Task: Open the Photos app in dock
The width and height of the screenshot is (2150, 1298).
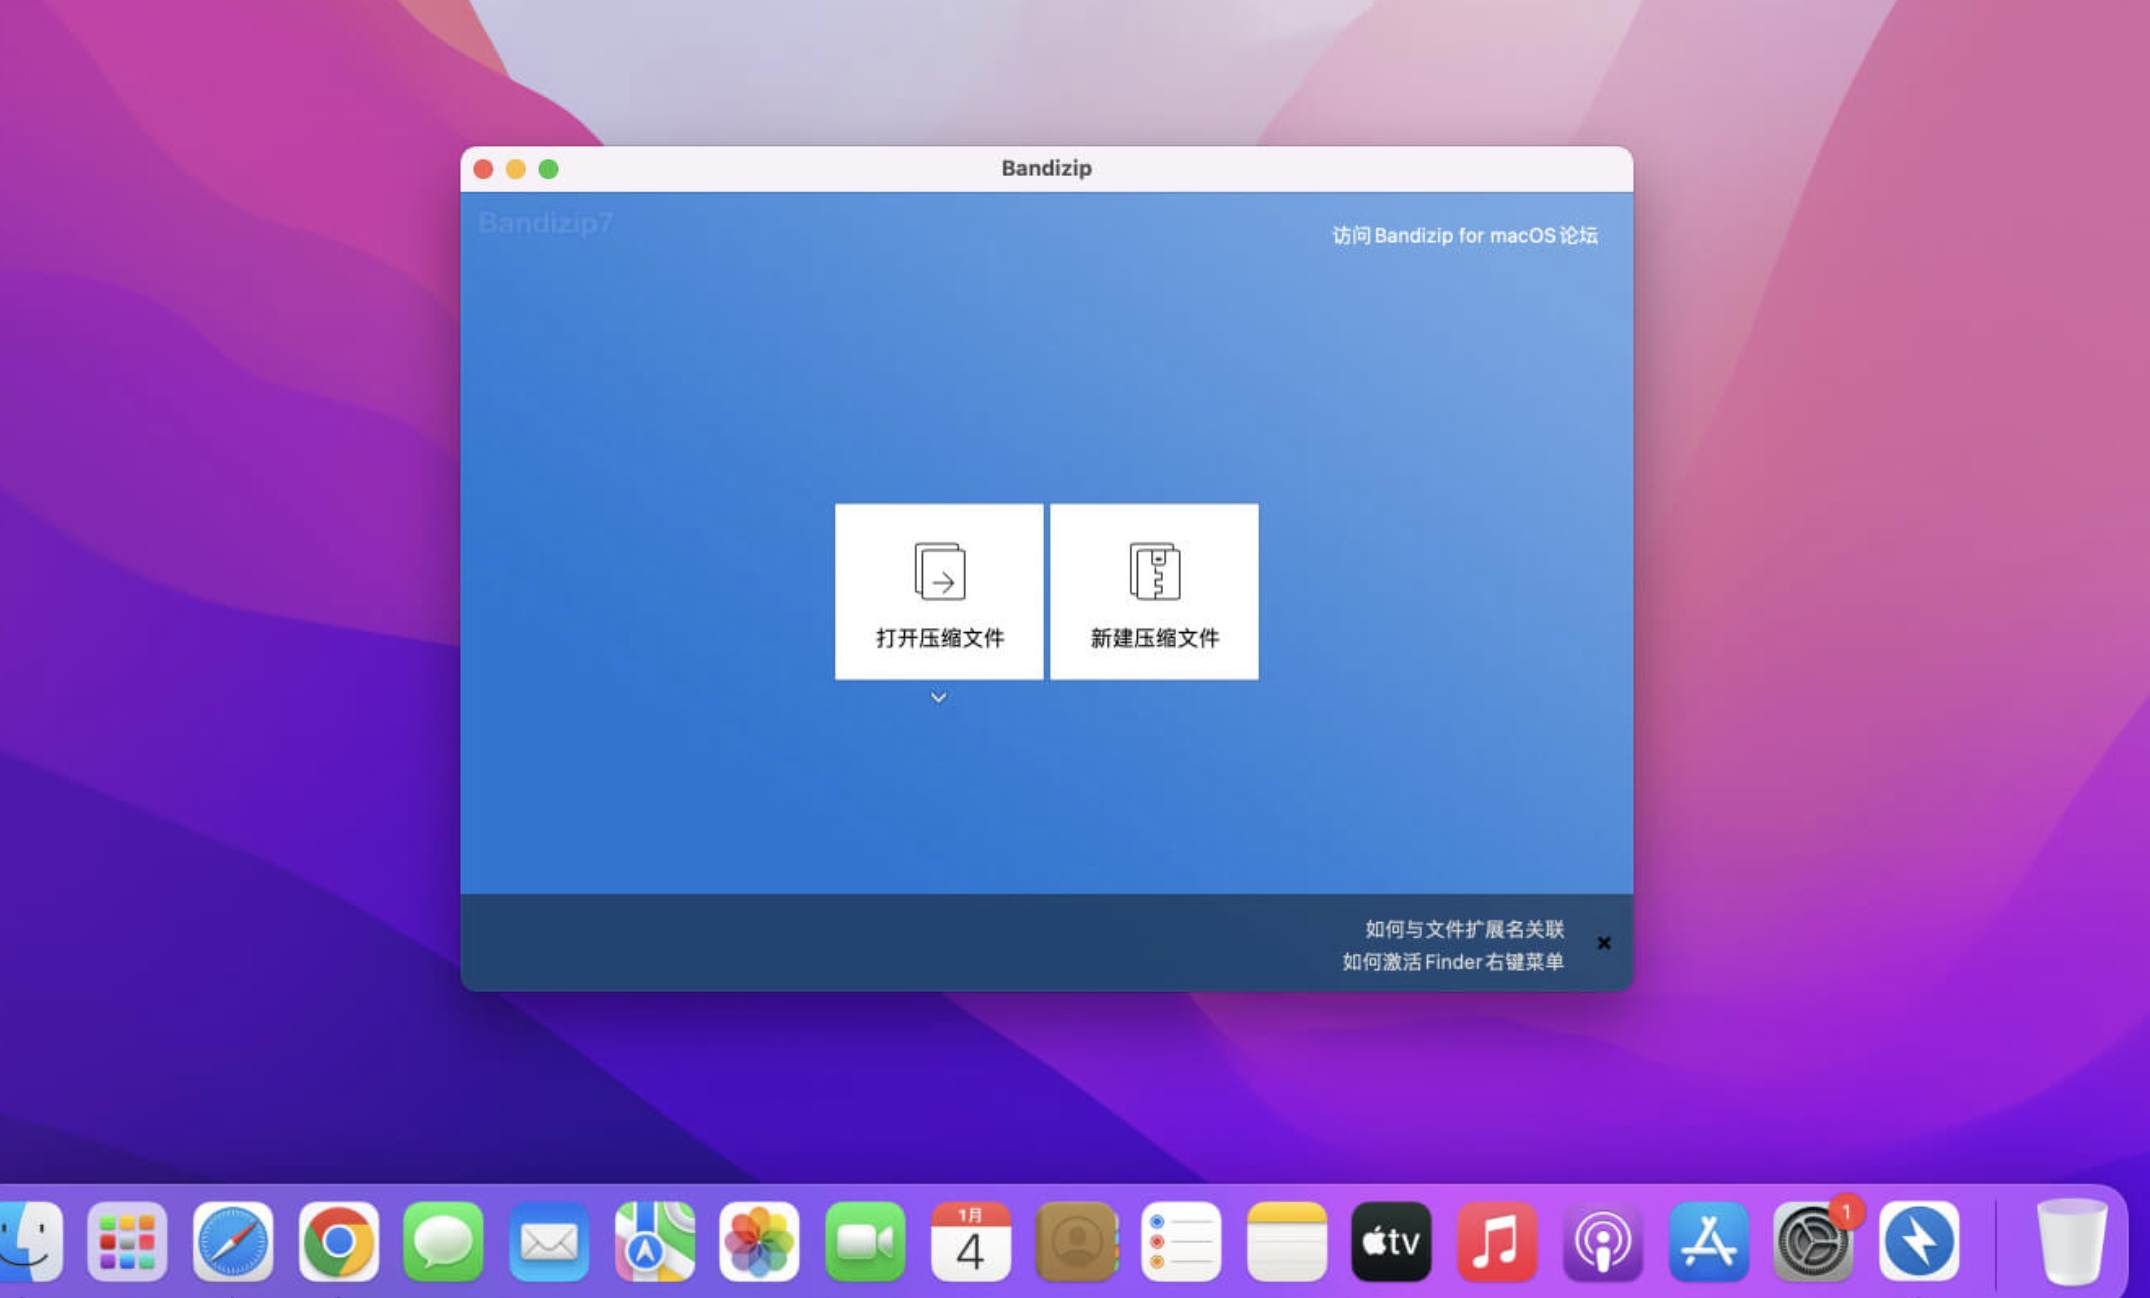Action: tap(759, 1242)
